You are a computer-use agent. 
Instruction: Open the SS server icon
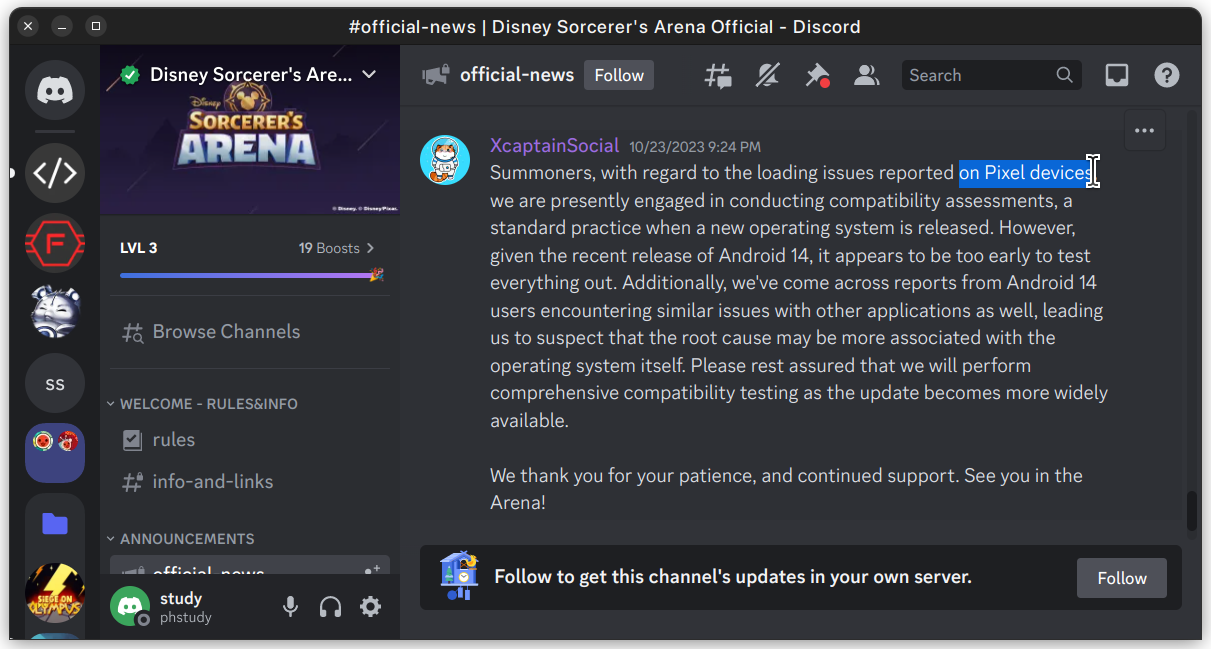pos(55,383)
